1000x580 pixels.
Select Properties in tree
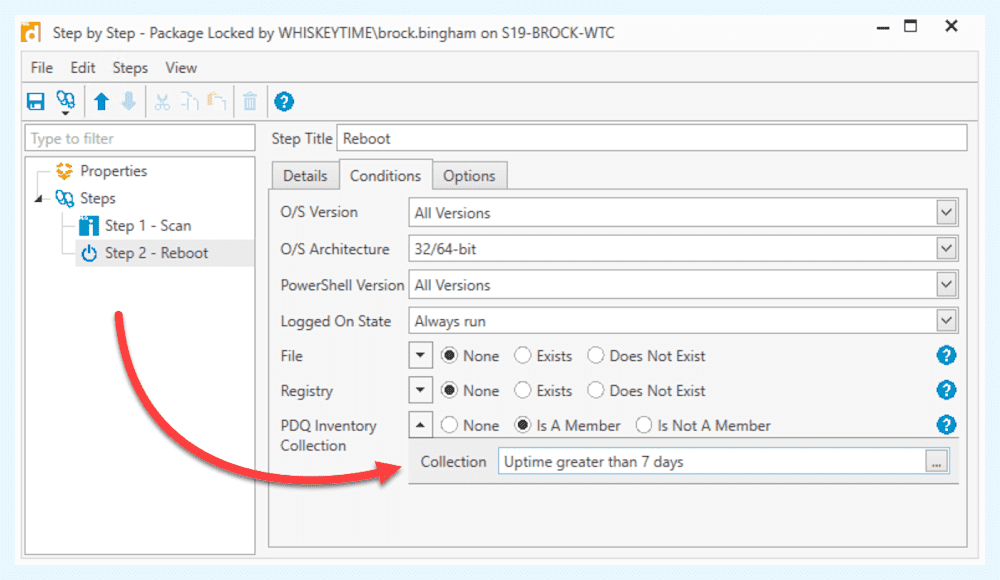click(x=114, y=171)
